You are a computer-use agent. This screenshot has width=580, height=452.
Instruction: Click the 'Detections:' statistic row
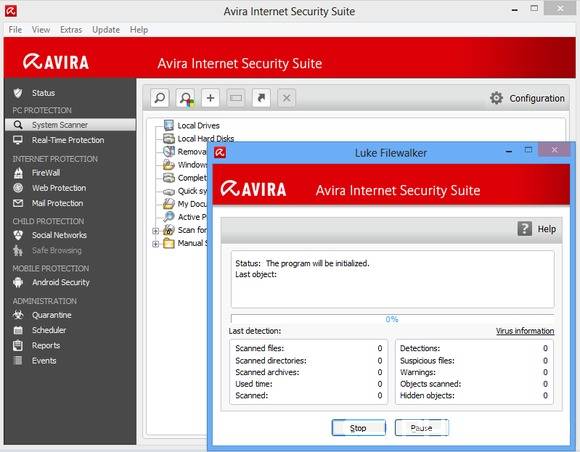474,348
